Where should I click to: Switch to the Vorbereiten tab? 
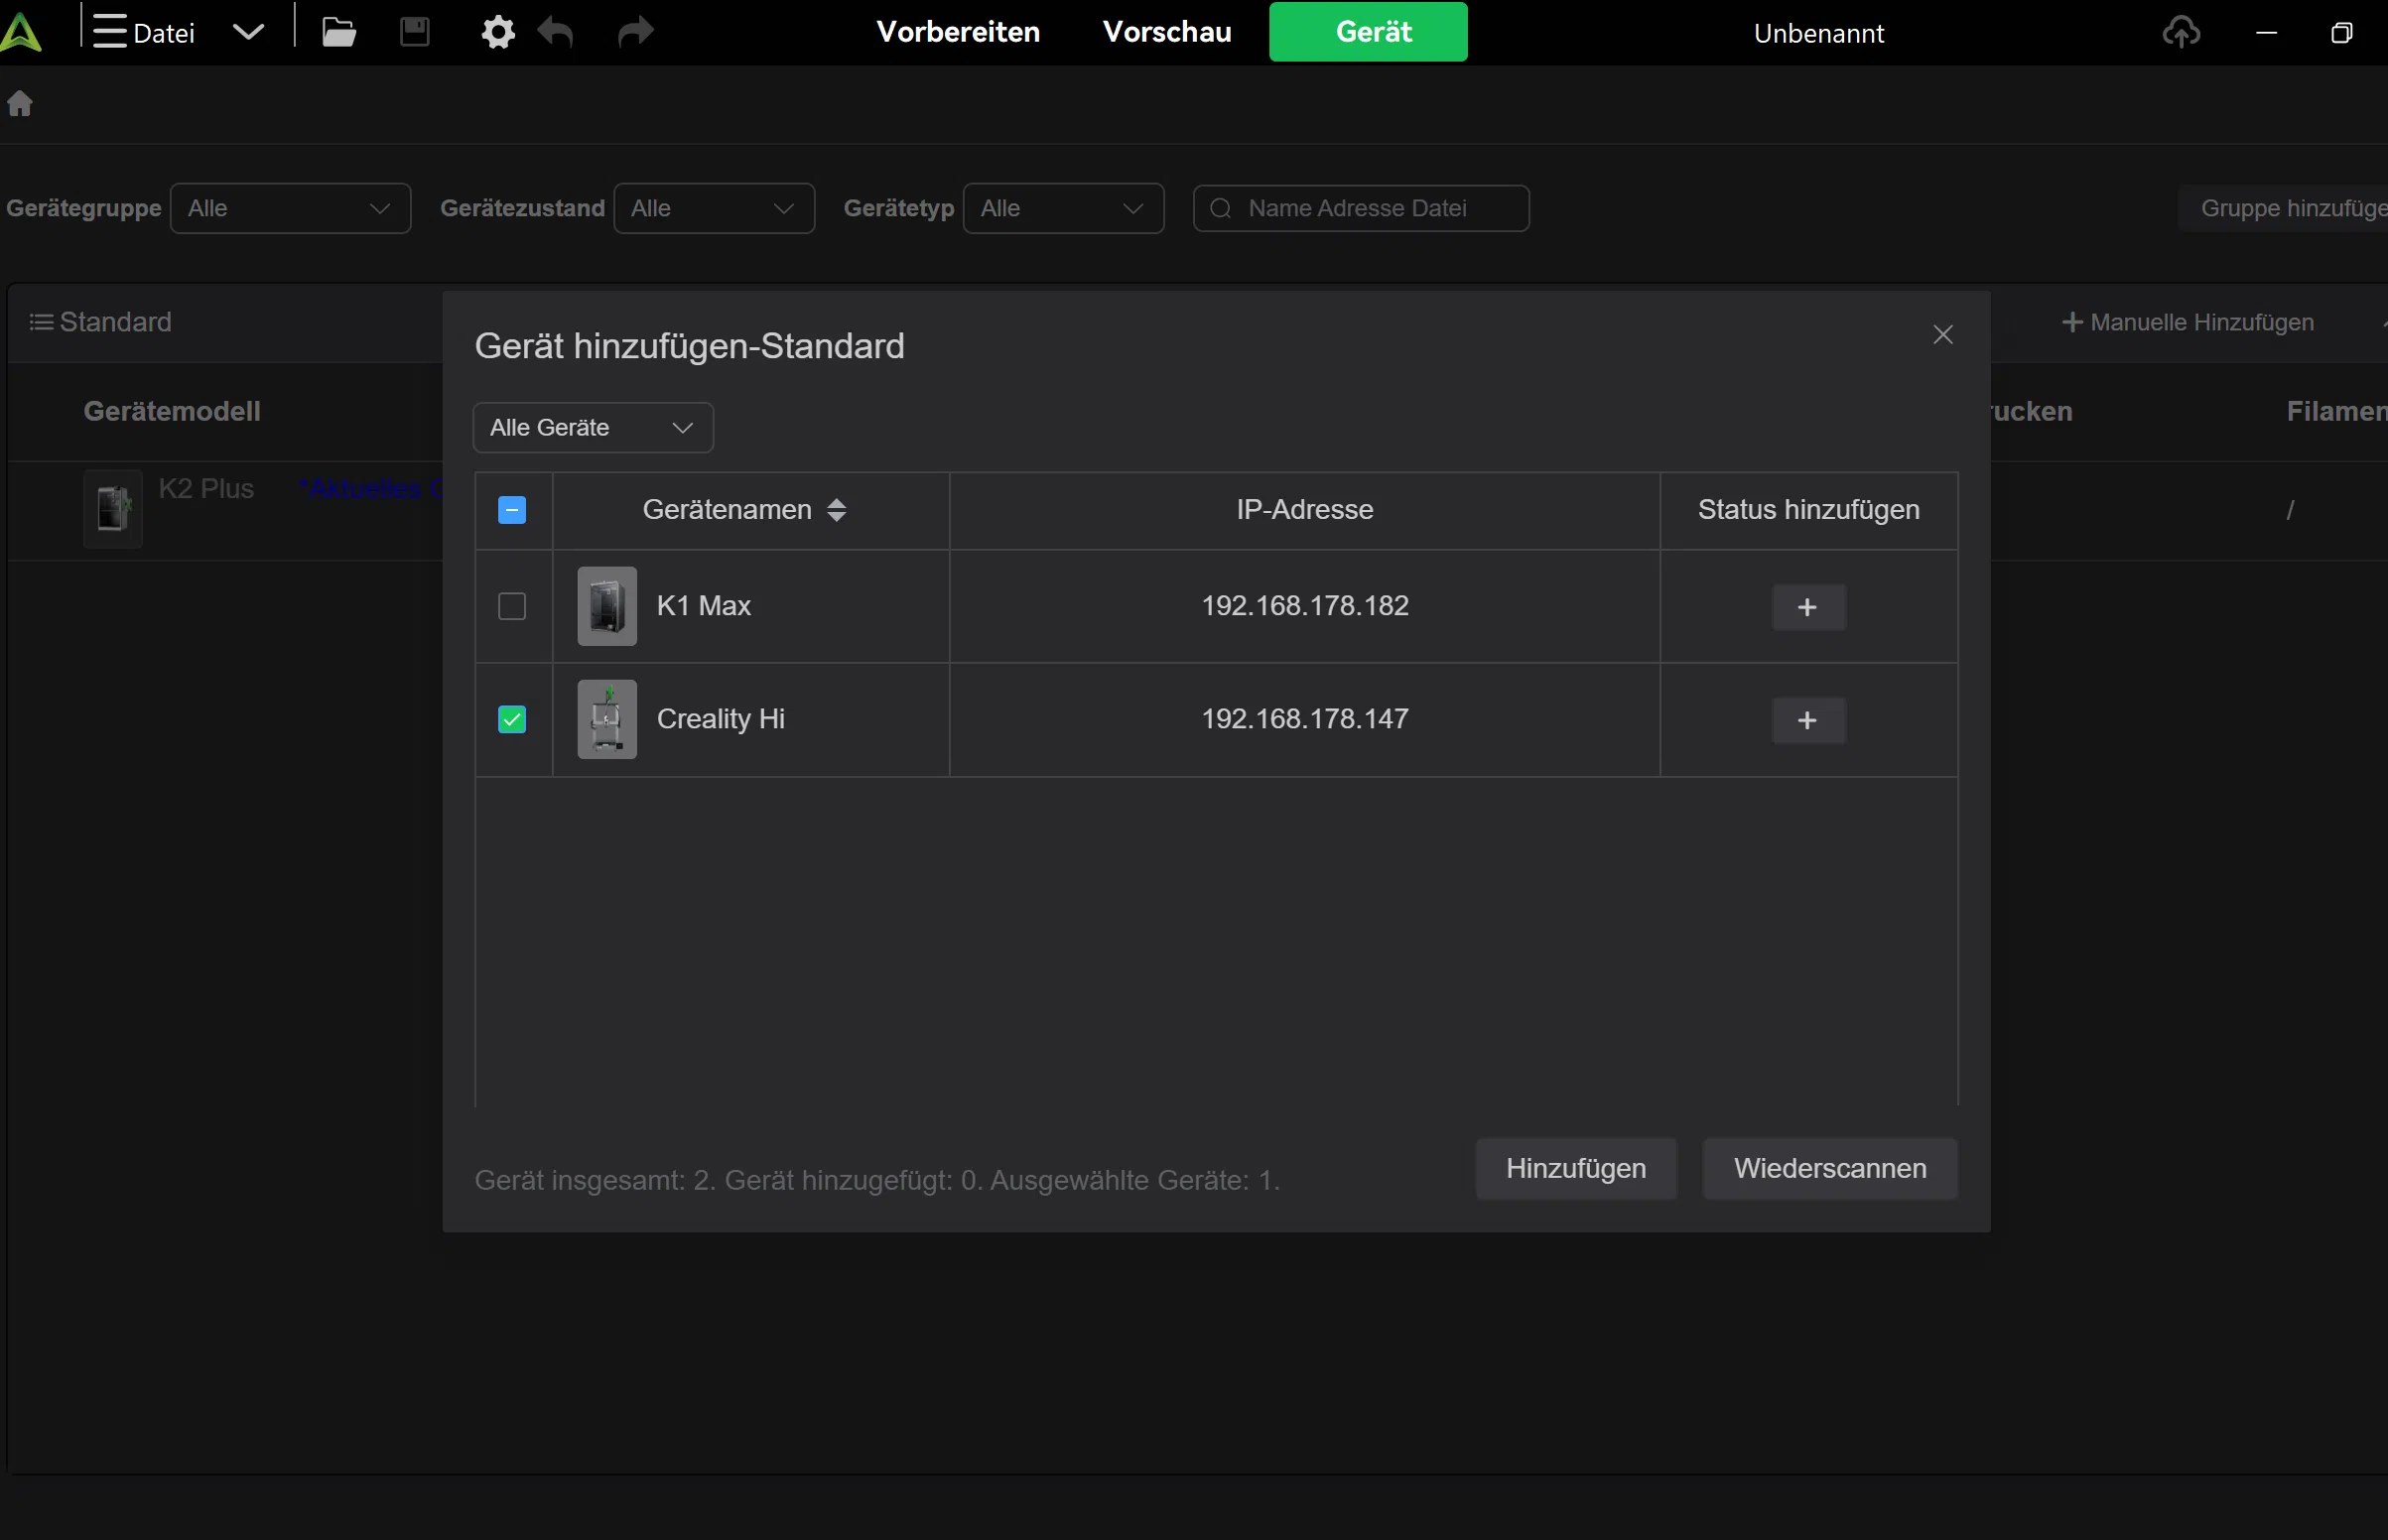pyautogui.click(x=958, y=32)
